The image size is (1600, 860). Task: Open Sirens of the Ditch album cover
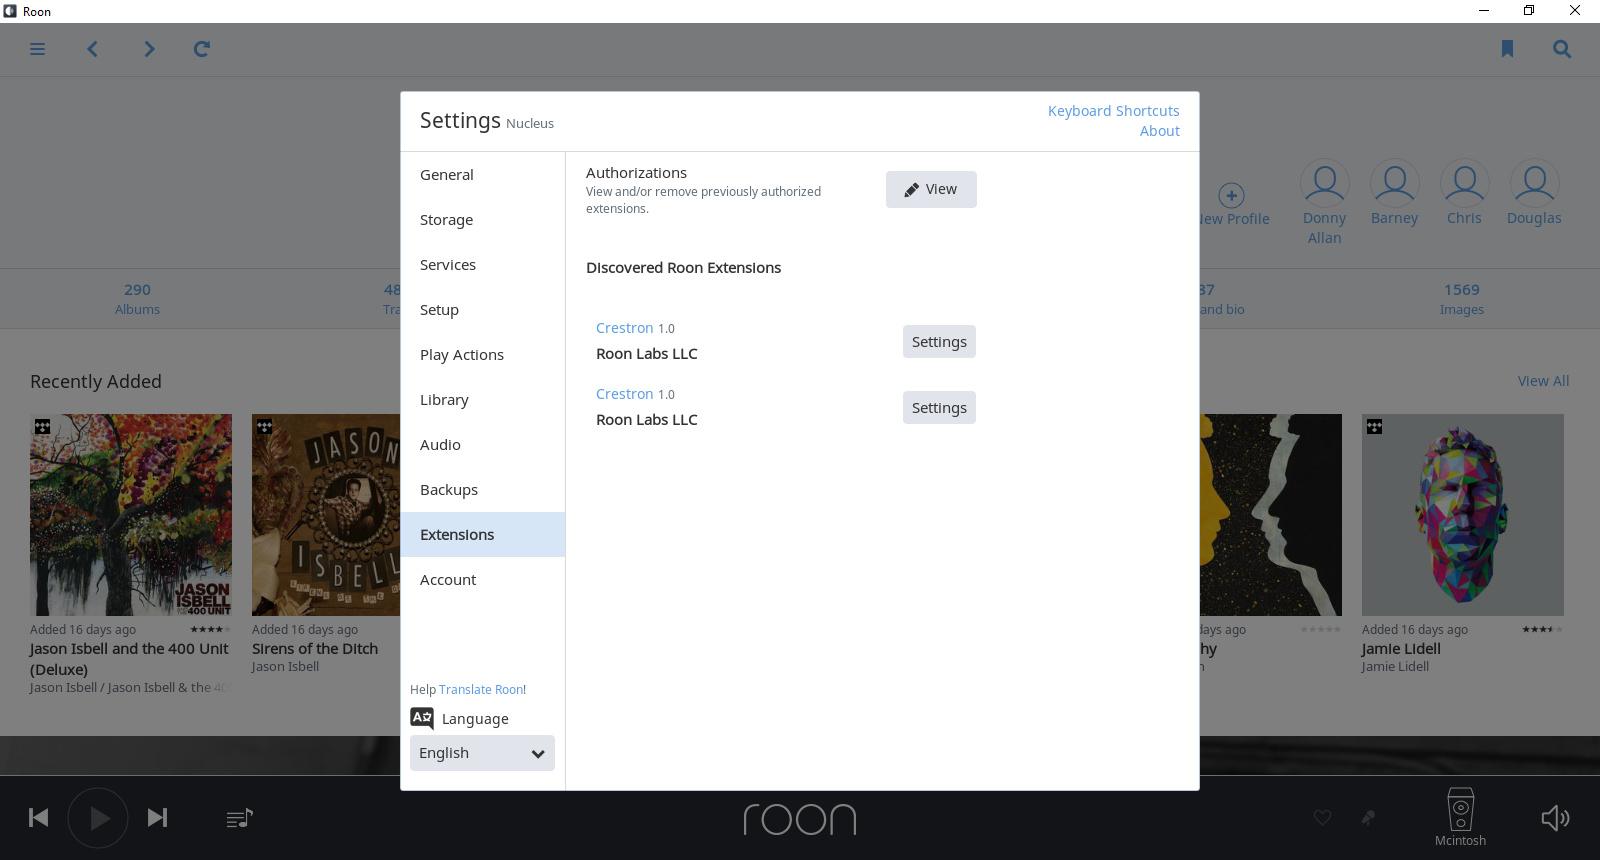pyautogui.click(x=326, y=515)
